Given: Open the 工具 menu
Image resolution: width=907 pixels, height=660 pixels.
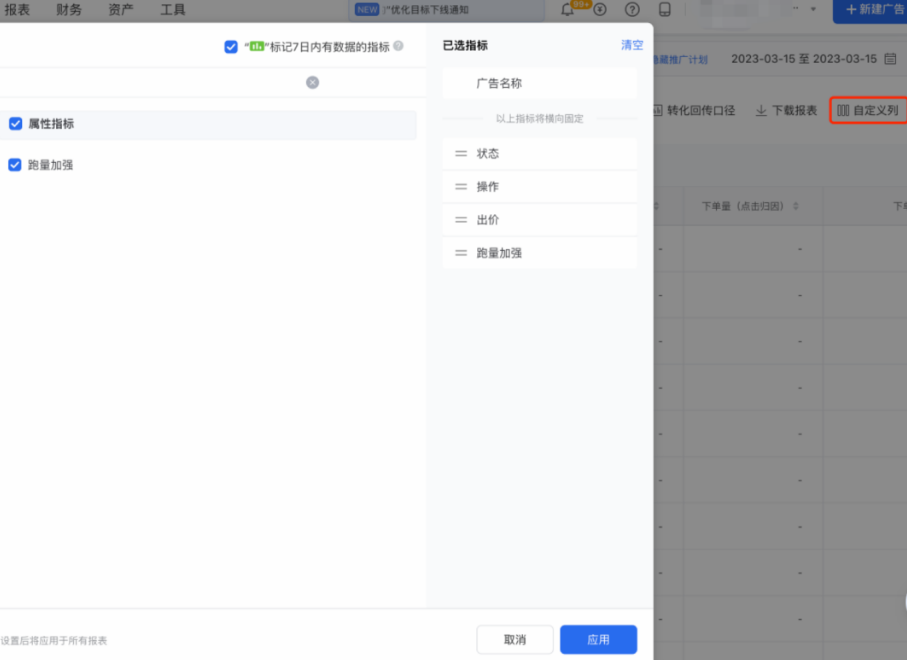Looking at the screenshot, I should (173, 10).
